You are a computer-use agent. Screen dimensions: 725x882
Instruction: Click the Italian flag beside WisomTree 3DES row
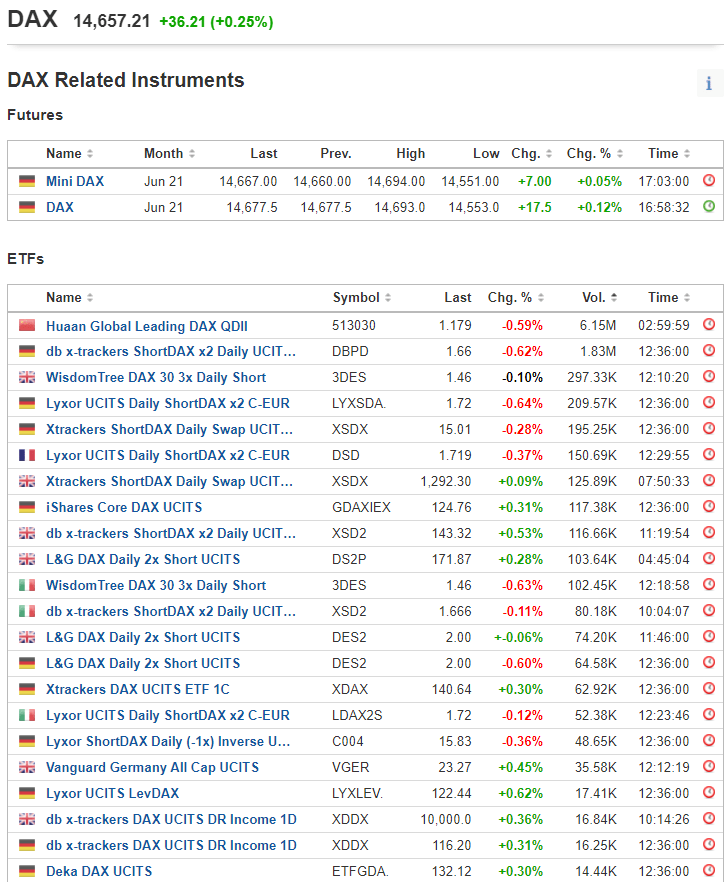(27, 585)
